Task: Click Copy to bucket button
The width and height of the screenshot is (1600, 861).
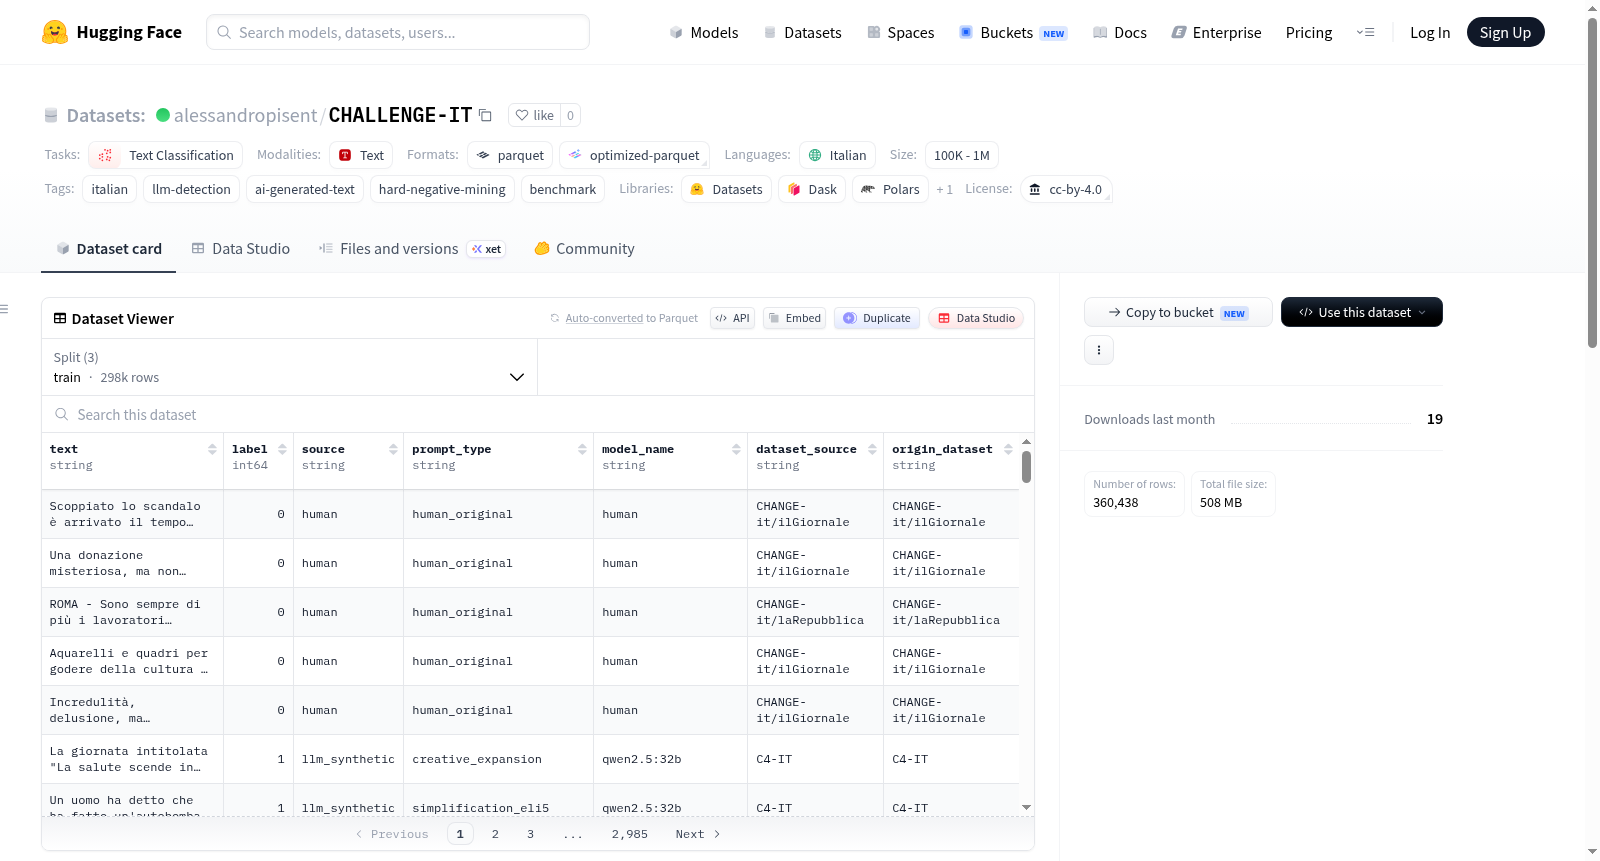Action: (1178, 312)
